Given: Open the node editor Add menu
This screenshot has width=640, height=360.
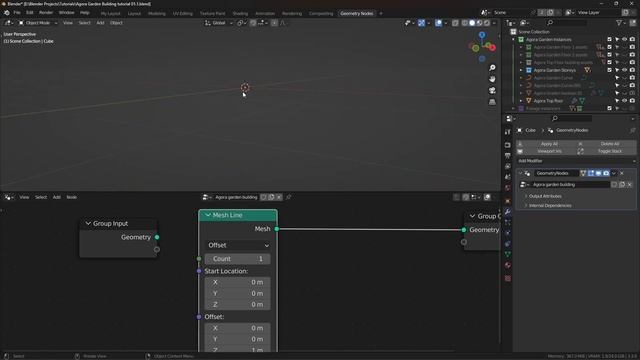Looking at the screenshot, I should pos(56,197).
